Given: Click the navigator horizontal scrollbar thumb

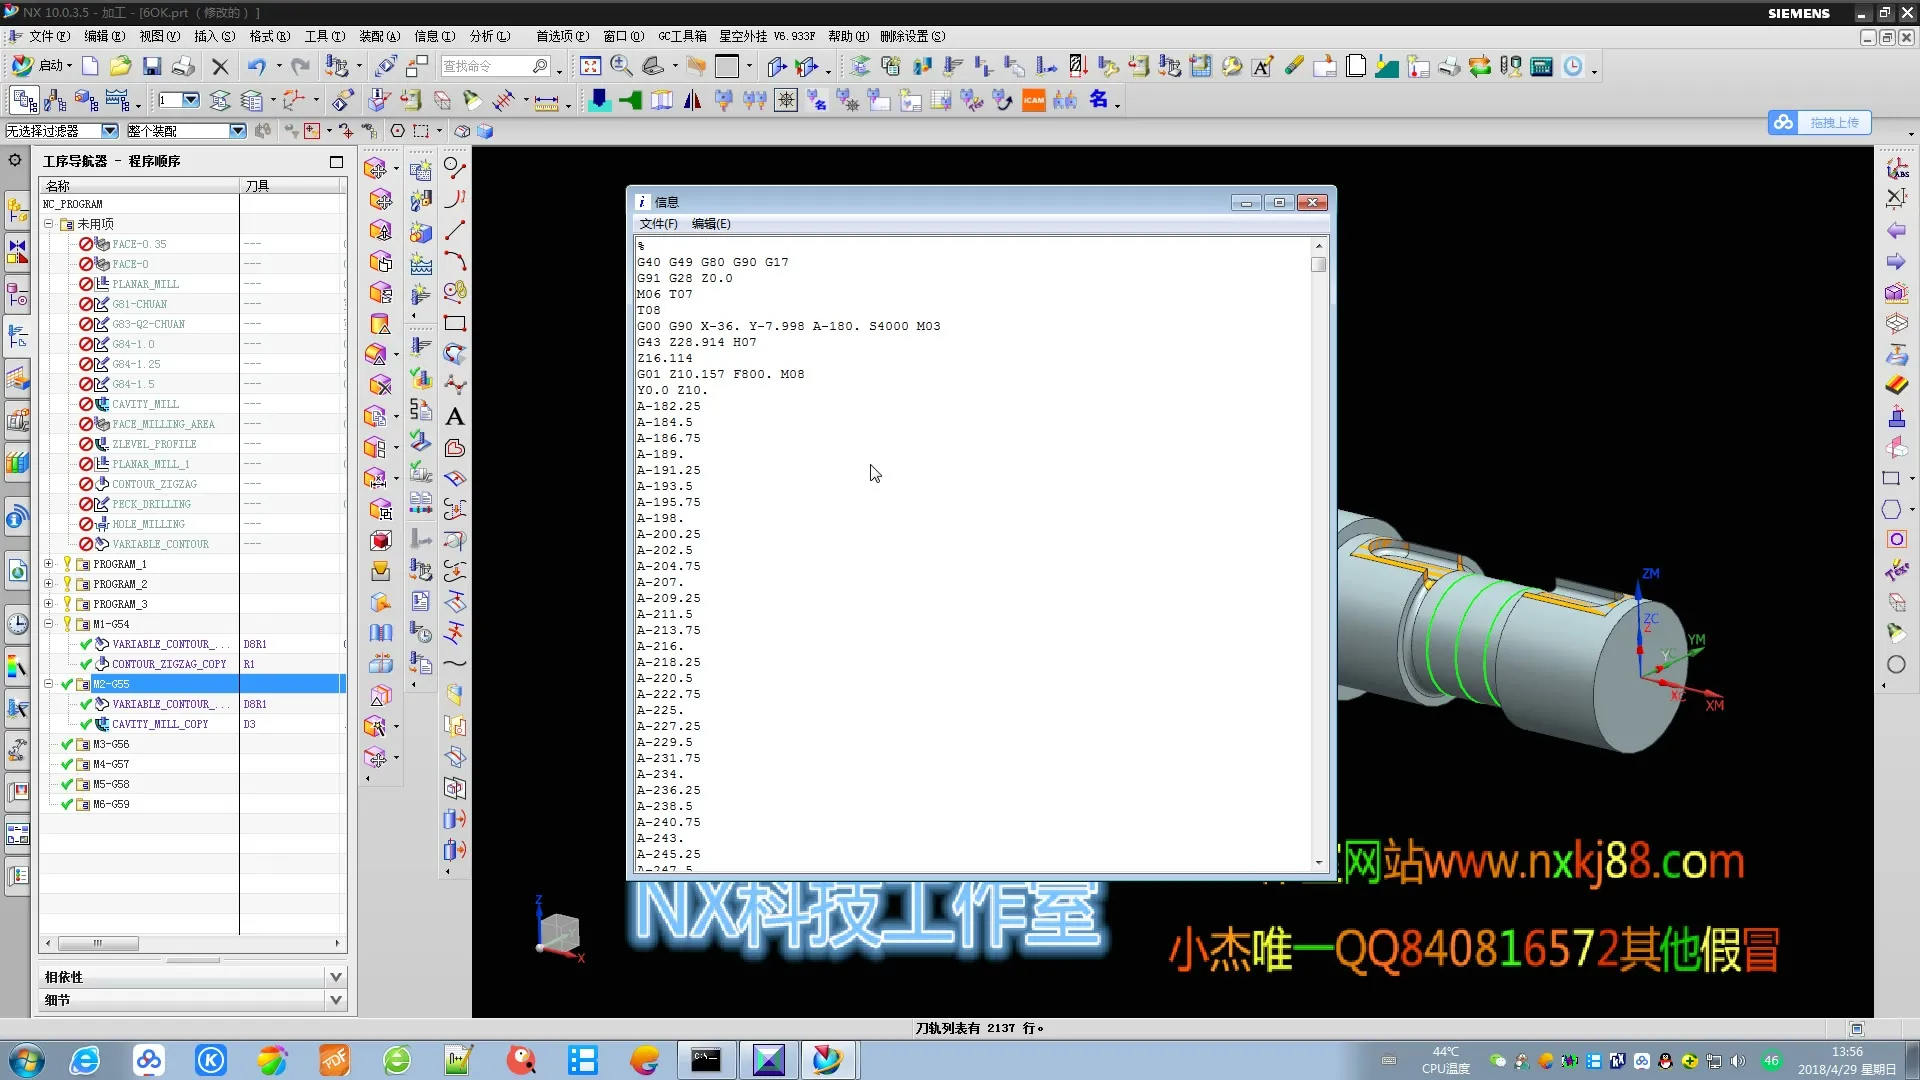Looking at the screenshot, I should pyautogui.click(x=98, y=943).
